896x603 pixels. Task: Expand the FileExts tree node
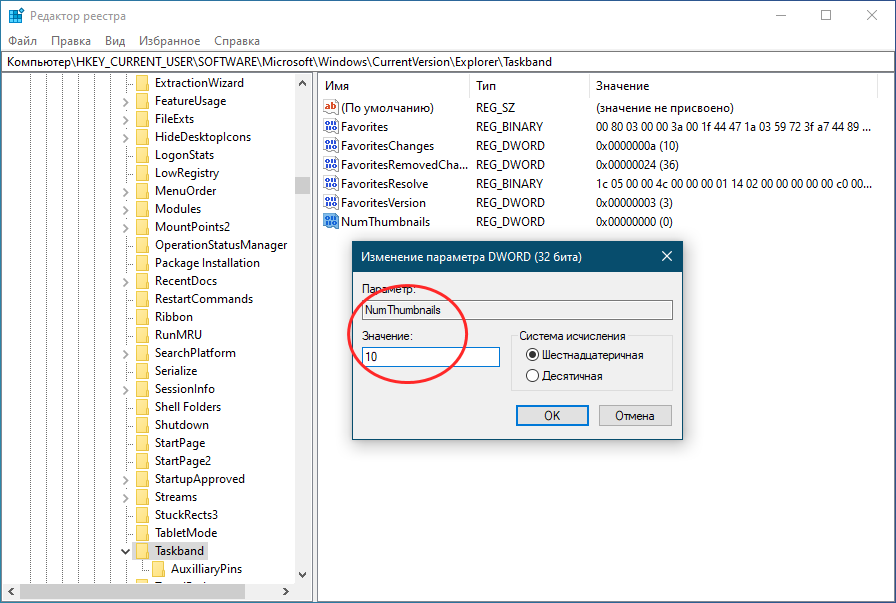tap(126, 120)
